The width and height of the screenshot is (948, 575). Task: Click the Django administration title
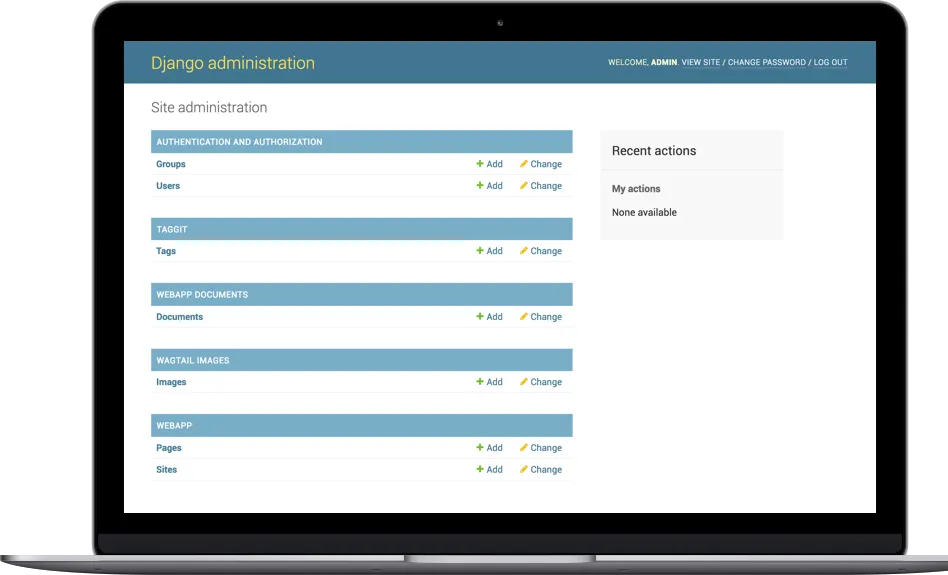pos(232,63)
